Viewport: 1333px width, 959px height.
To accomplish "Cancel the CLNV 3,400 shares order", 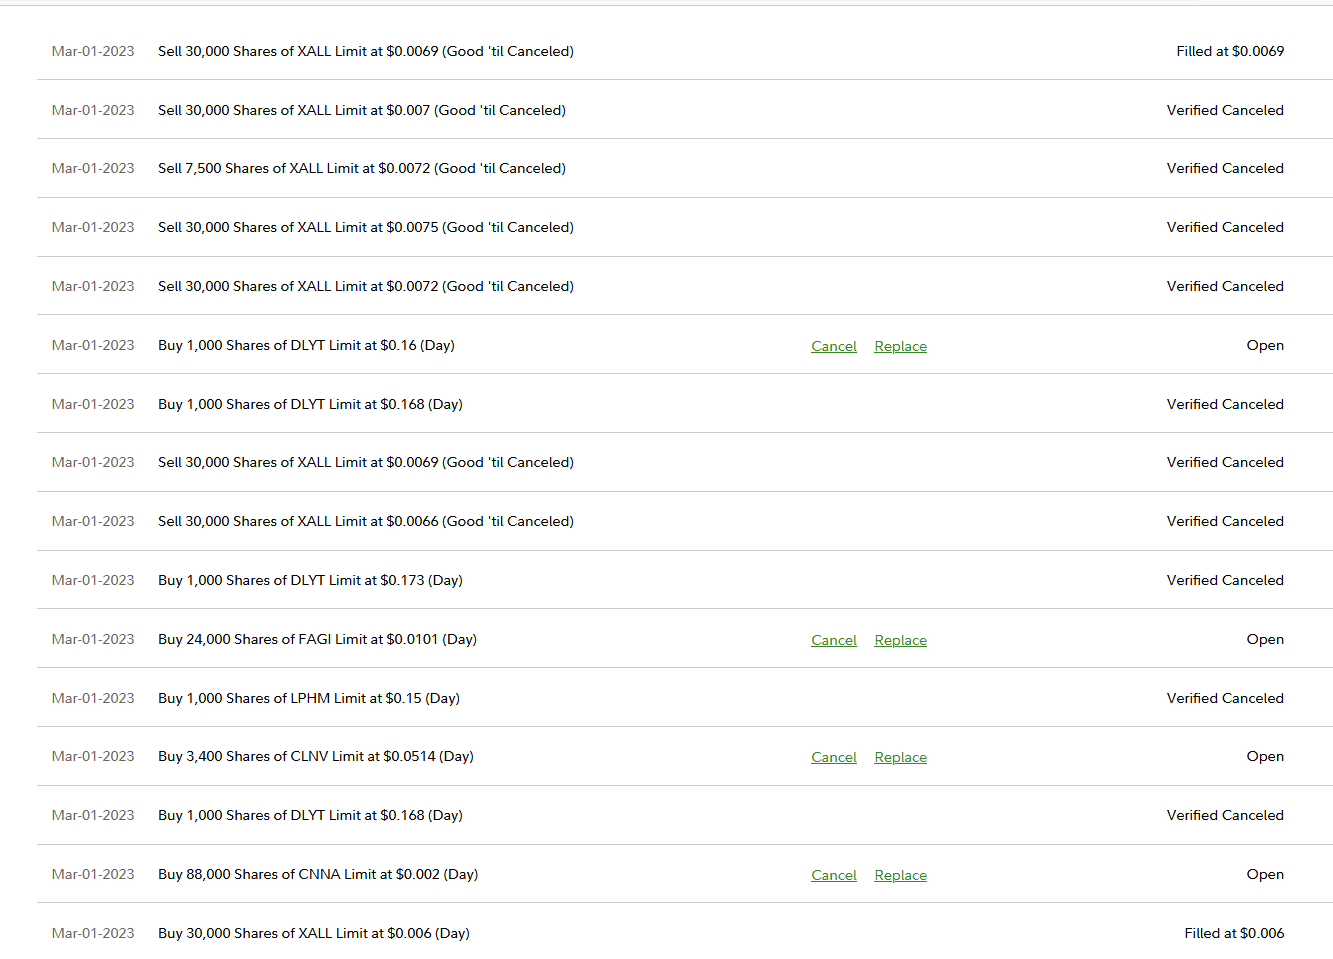I will tap(833, 757).
